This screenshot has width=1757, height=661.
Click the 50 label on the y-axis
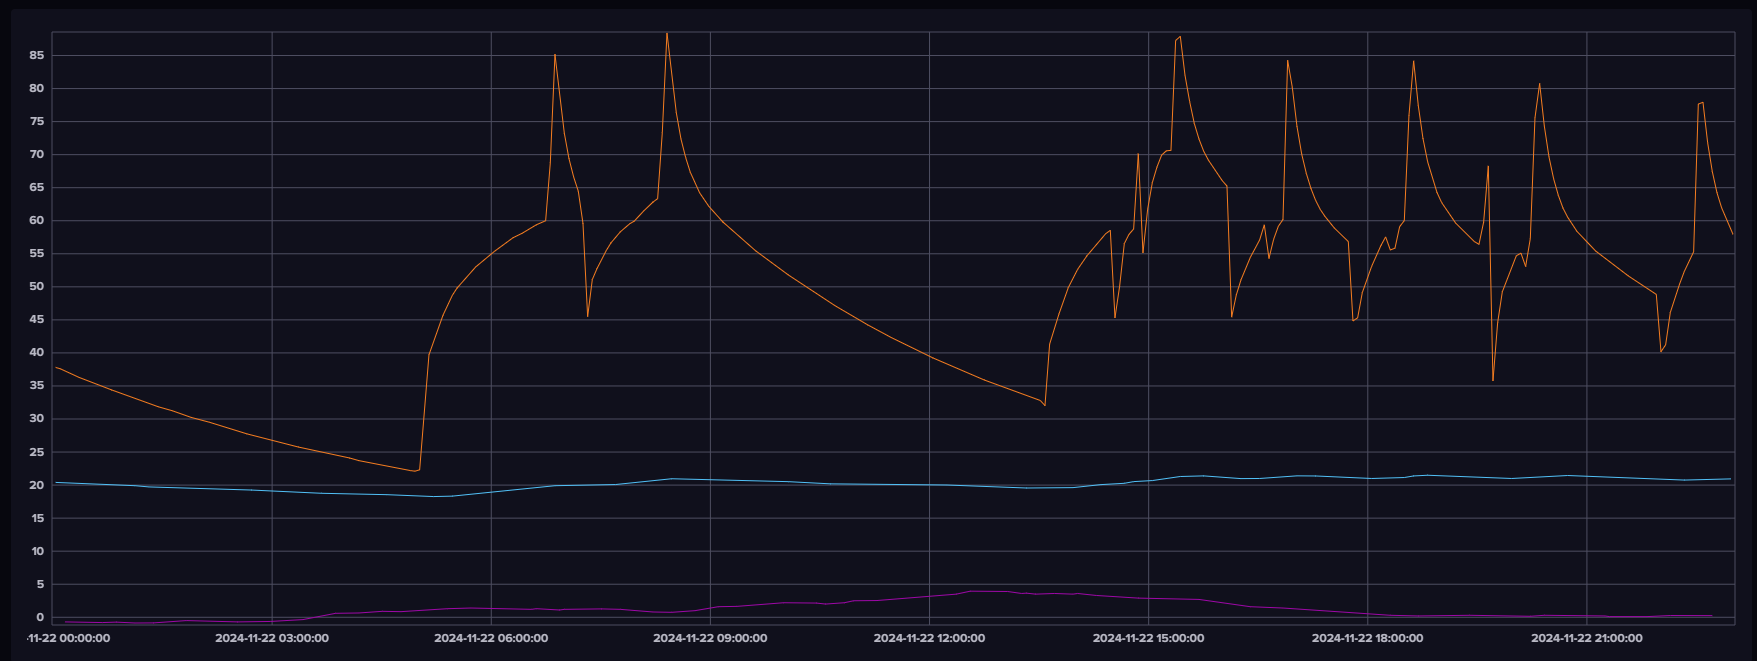(x=37, y=287)
